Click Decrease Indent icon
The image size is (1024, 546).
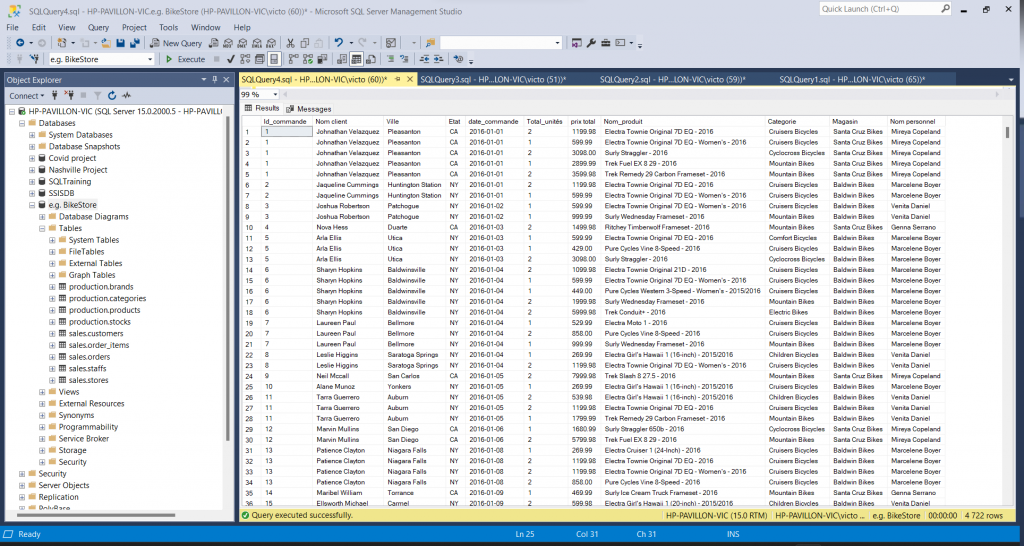(424, 59)
